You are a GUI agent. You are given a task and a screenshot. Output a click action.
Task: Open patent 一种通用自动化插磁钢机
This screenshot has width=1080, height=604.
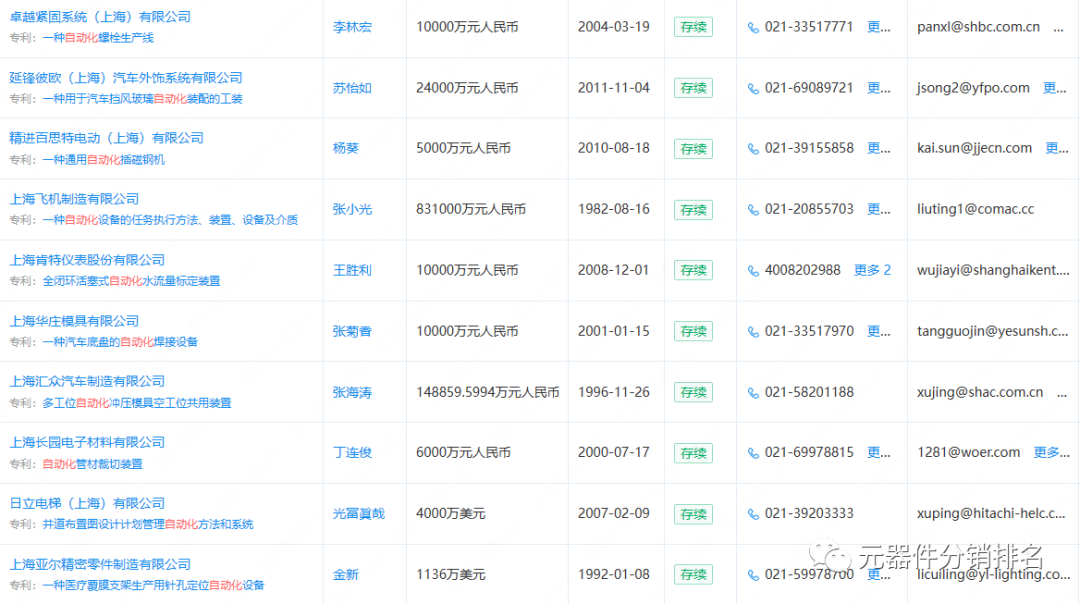[x=103, y=160]
